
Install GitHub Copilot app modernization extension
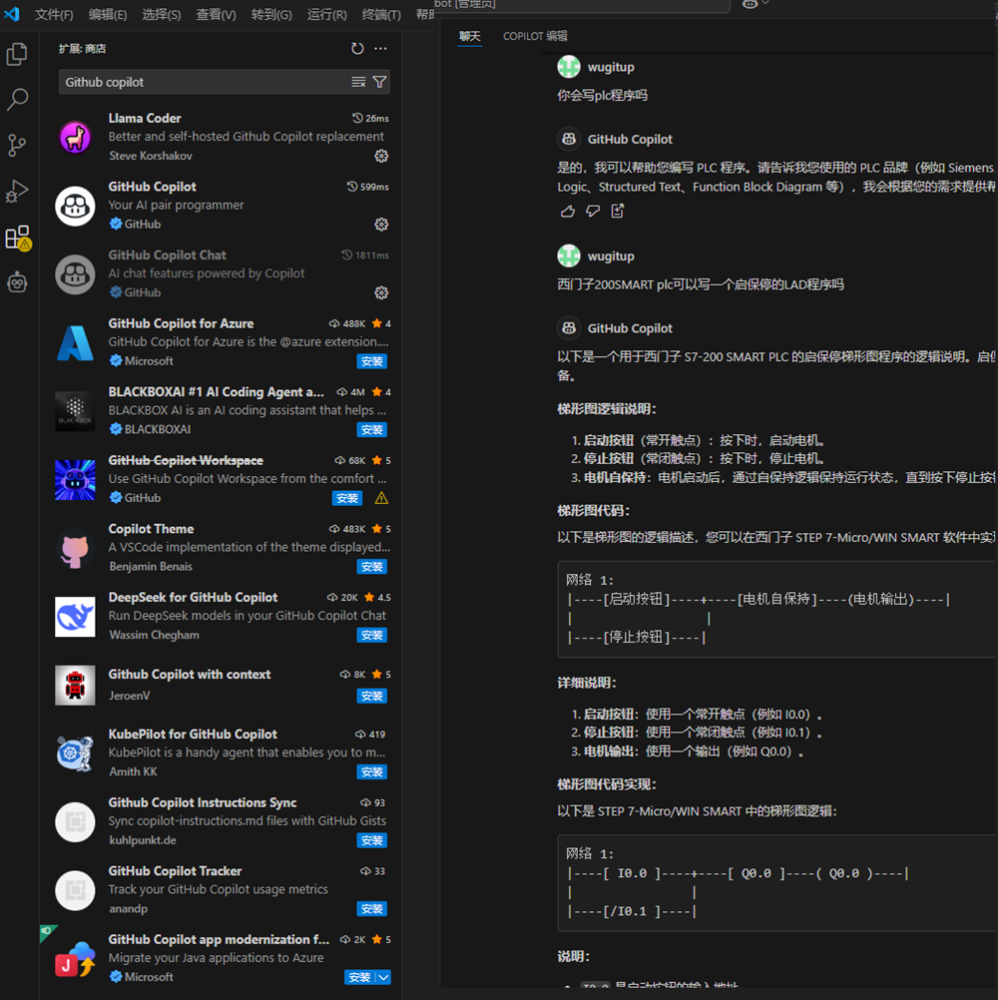coord(360,977)
